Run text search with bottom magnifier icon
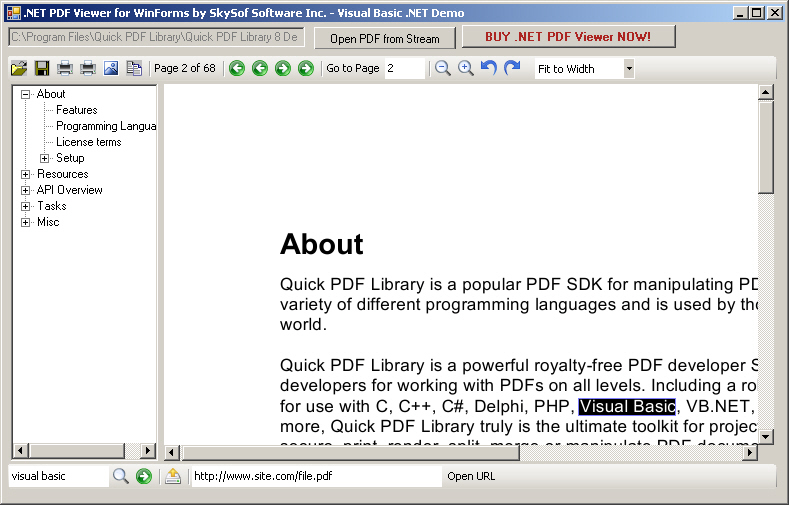Image resolution: width=789 pixels, height=505 pixels. pos(121,476)
